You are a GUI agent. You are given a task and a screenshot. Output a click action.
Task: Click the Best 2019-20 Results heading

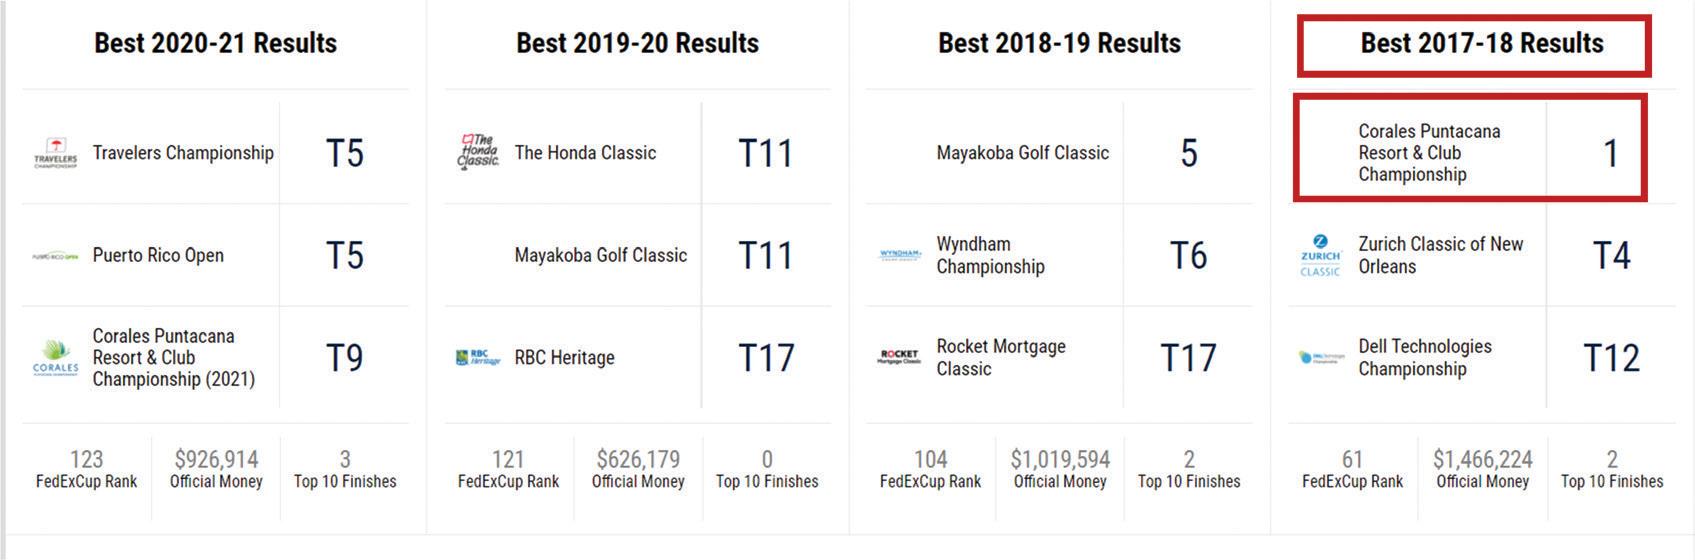(x=637, y=43)
